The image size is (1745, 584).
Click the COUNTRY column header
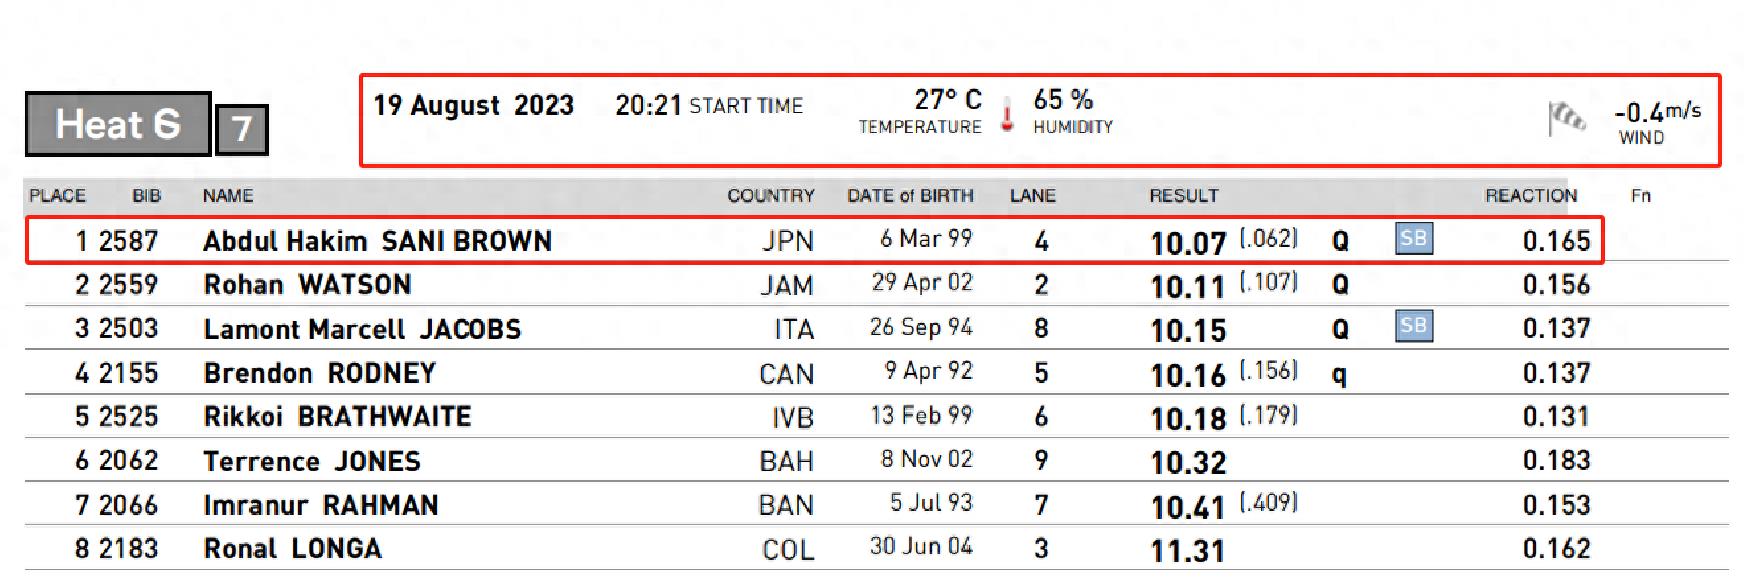(770, 196)
